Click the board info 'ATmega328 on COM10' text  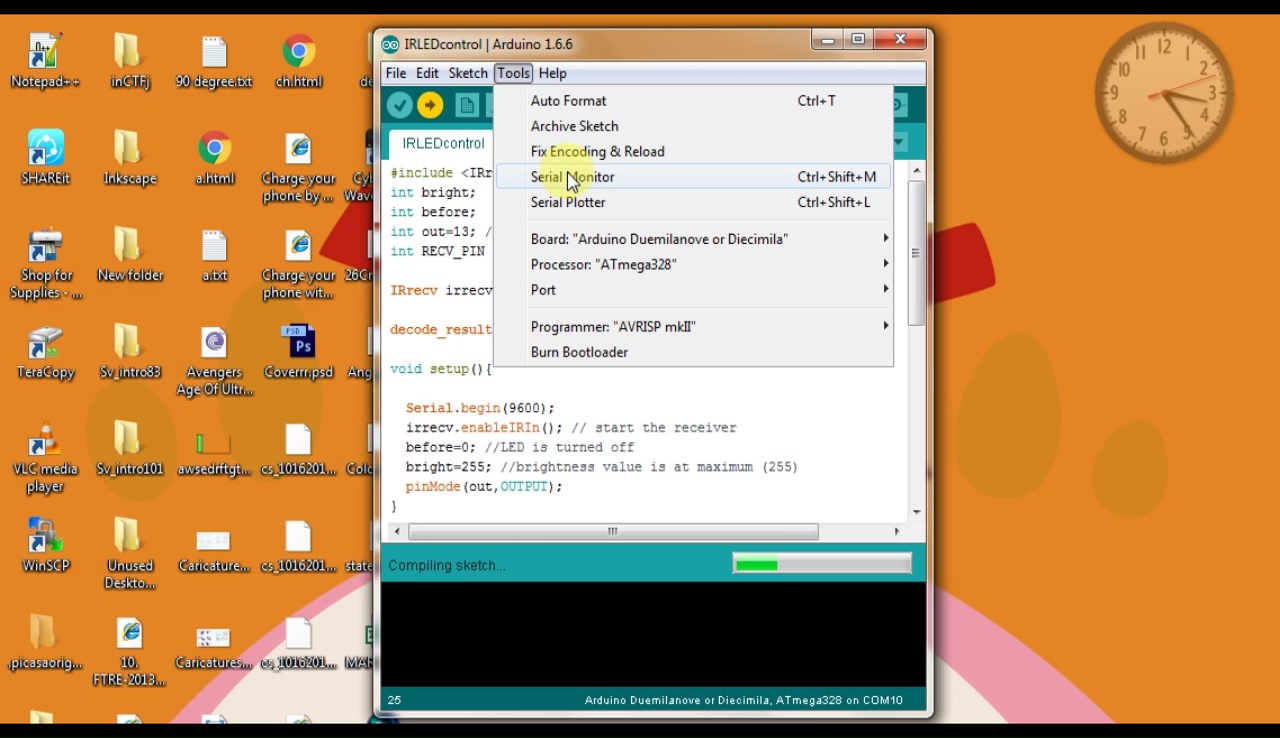point(839,700)
